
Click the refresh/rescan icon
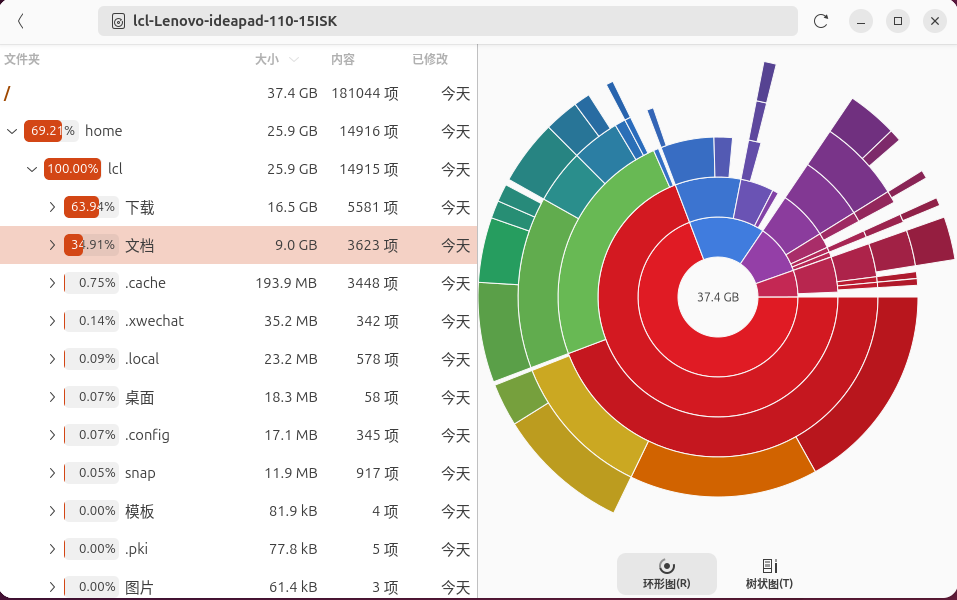pos(821,21)
